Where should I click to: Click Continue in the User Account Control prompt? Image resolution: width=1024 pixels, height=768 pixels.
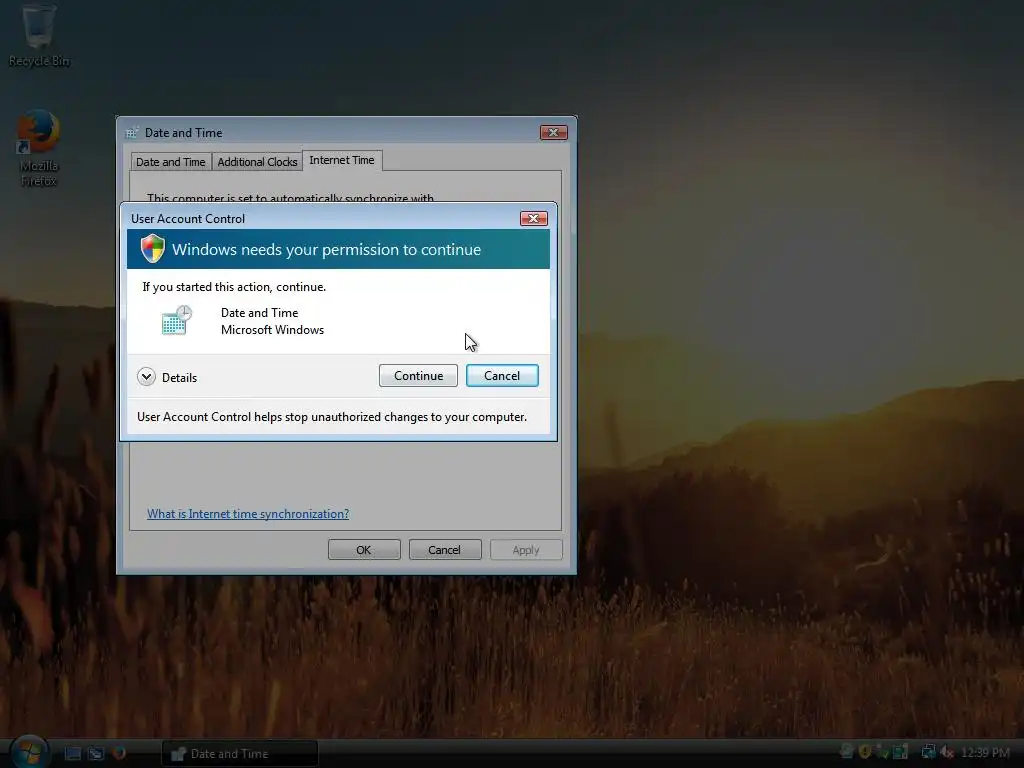coord(418,376)
